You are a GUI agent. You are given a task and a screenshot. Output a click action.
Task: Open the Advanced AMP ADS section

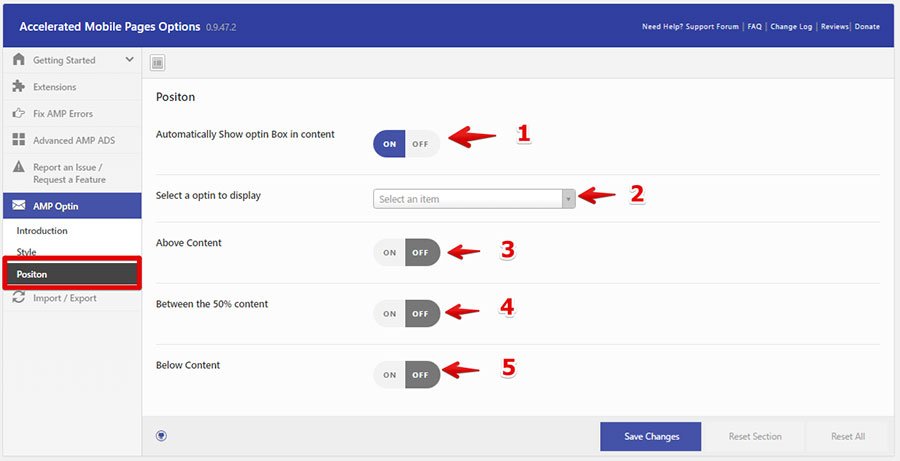point(72,140)
